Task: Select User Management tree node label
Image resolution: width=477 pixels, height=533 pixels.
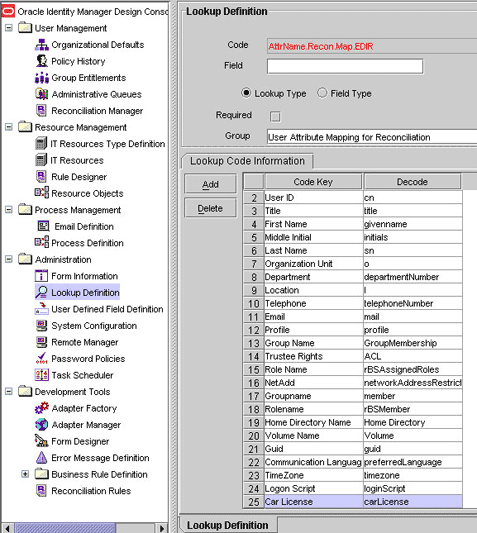Action: (70, 28)
